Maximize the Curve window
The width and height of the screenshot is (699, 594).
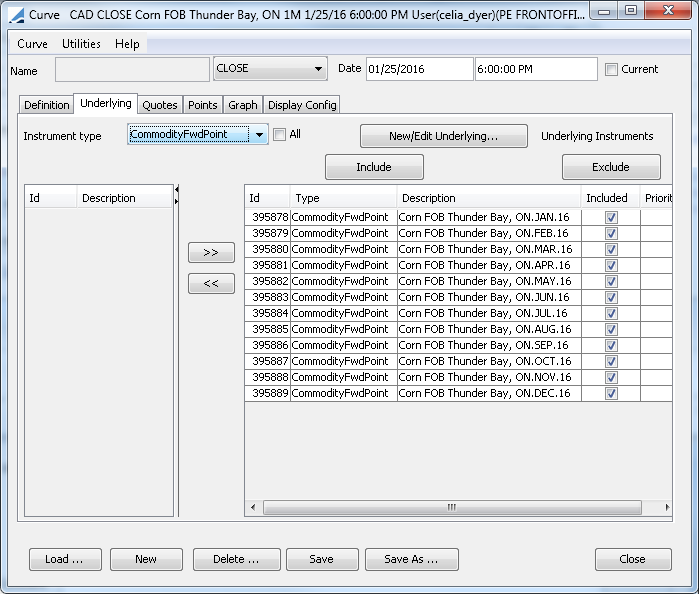(x=631, y=11)
